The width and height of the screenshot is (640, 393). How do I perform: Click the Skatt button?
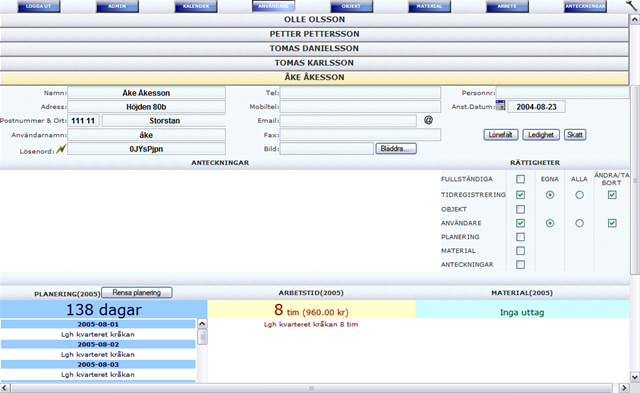point(575,135)
